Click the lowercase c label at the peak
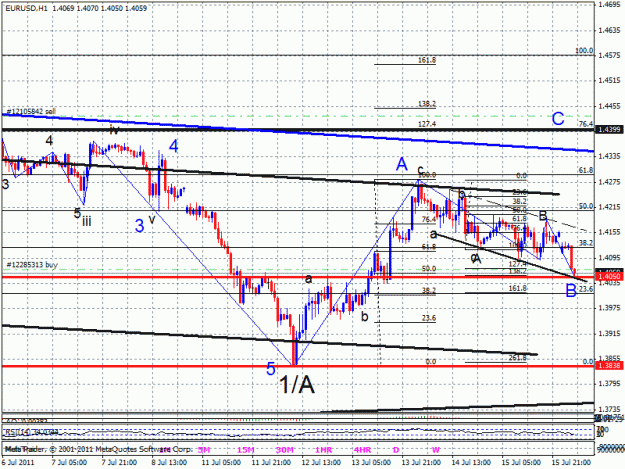Viewport: 625px width, 469px height. [x=420, y=171]
